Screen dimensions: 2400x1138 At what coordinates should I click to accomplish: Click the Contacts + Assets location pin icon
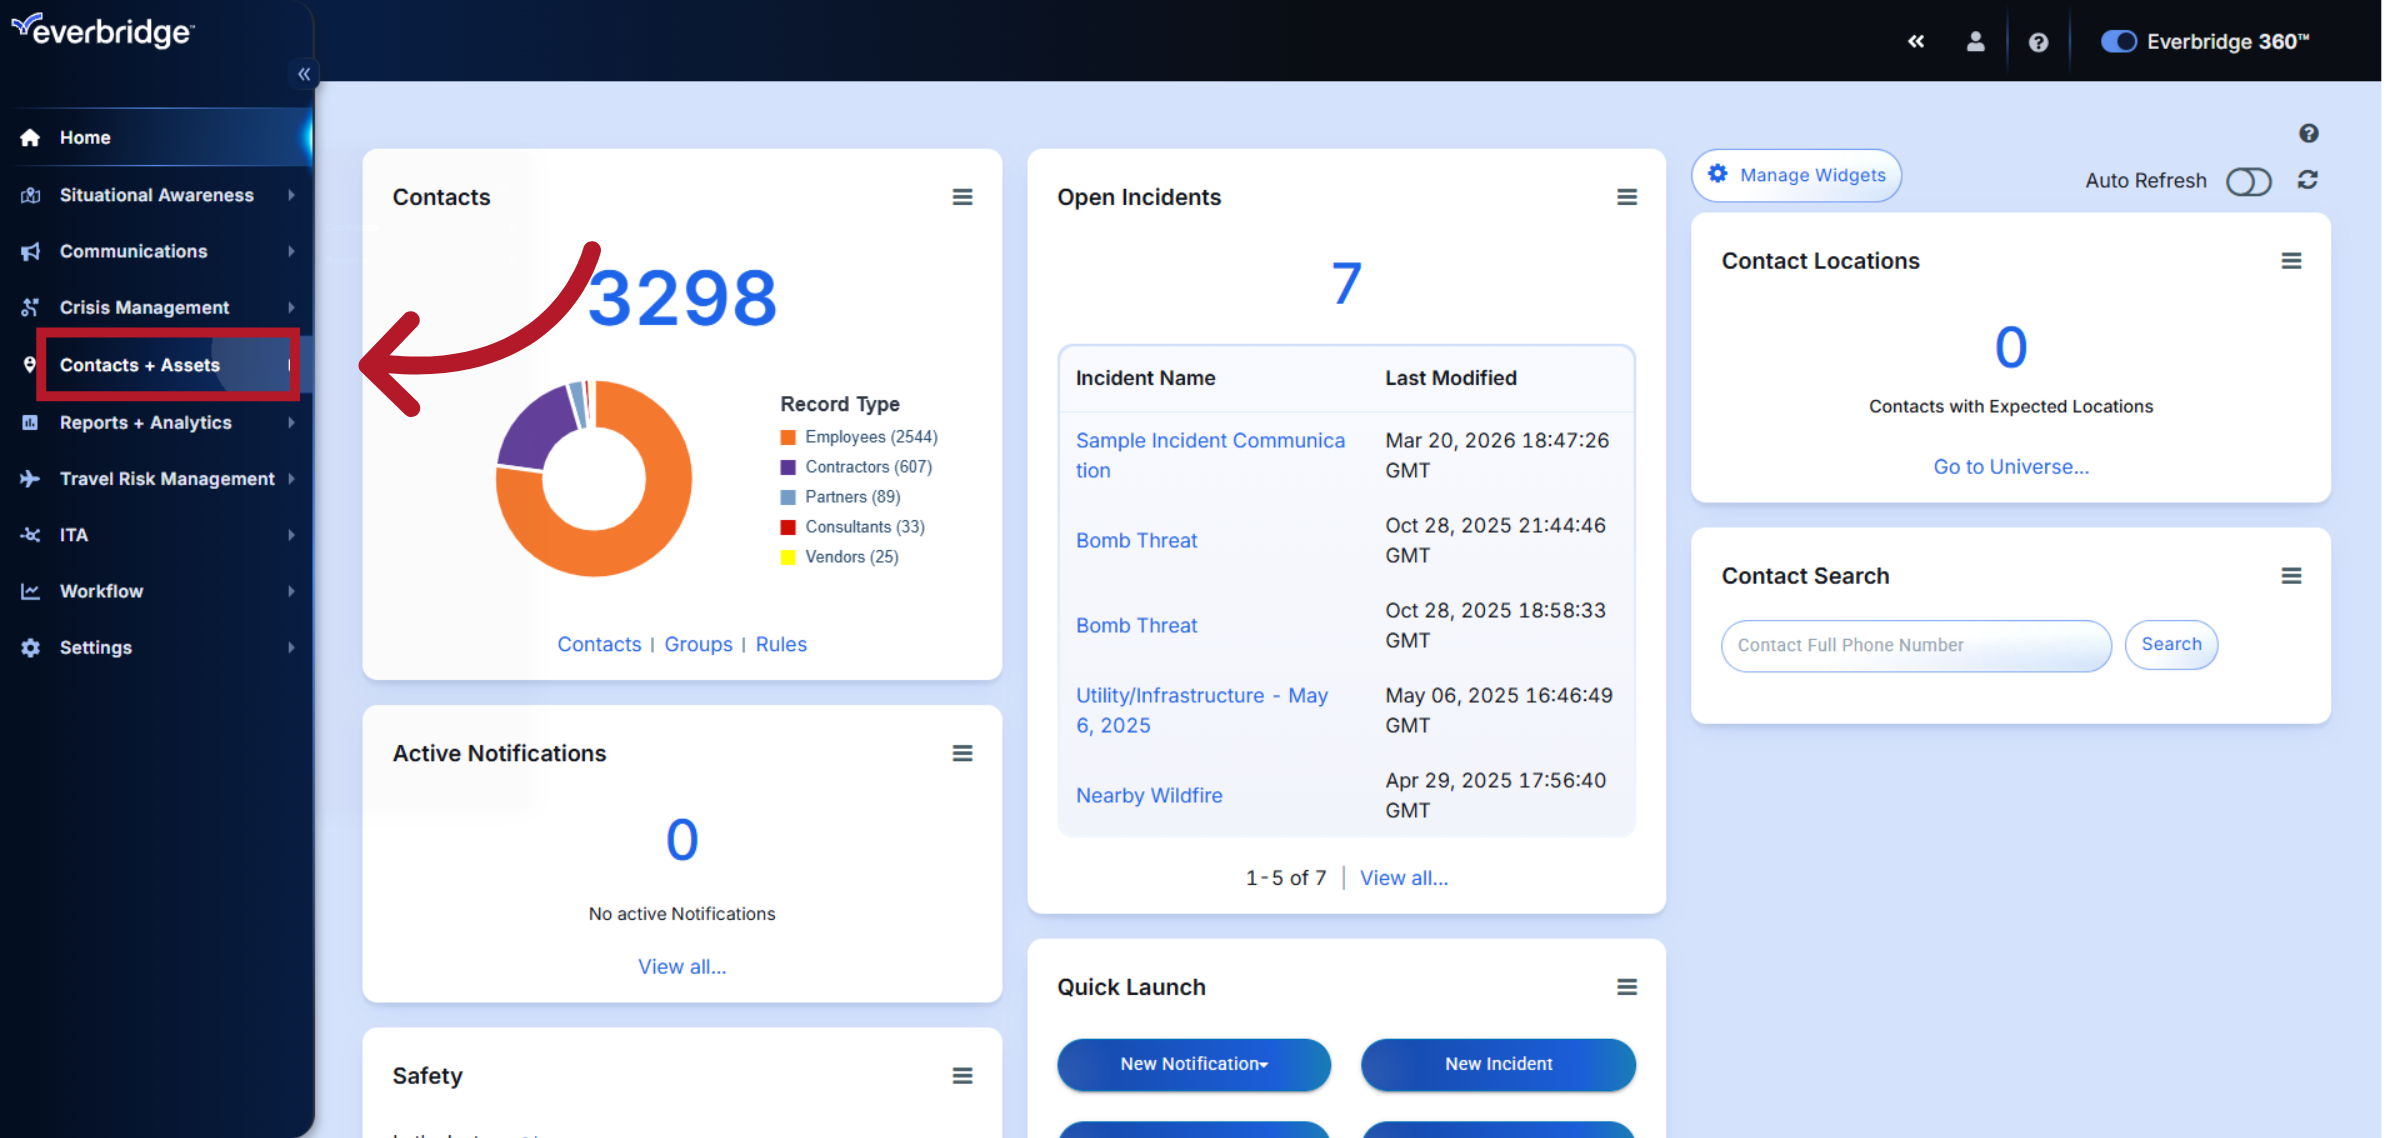31,364
